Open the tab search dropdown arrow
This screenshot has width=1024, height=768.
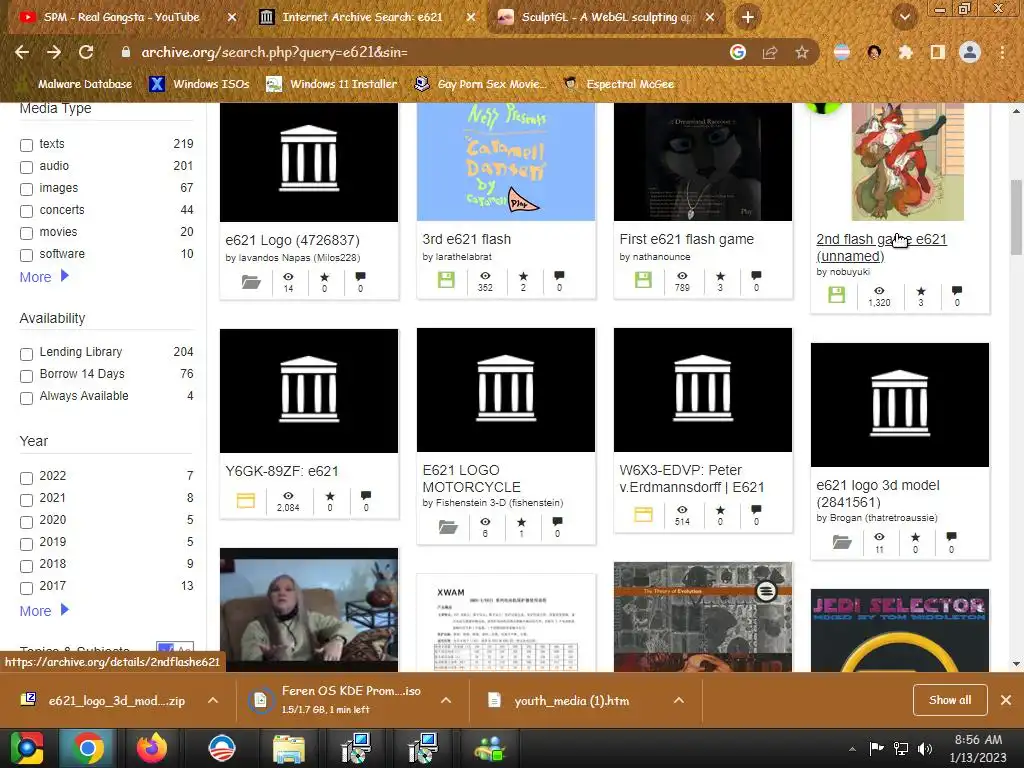pos(904,17)
